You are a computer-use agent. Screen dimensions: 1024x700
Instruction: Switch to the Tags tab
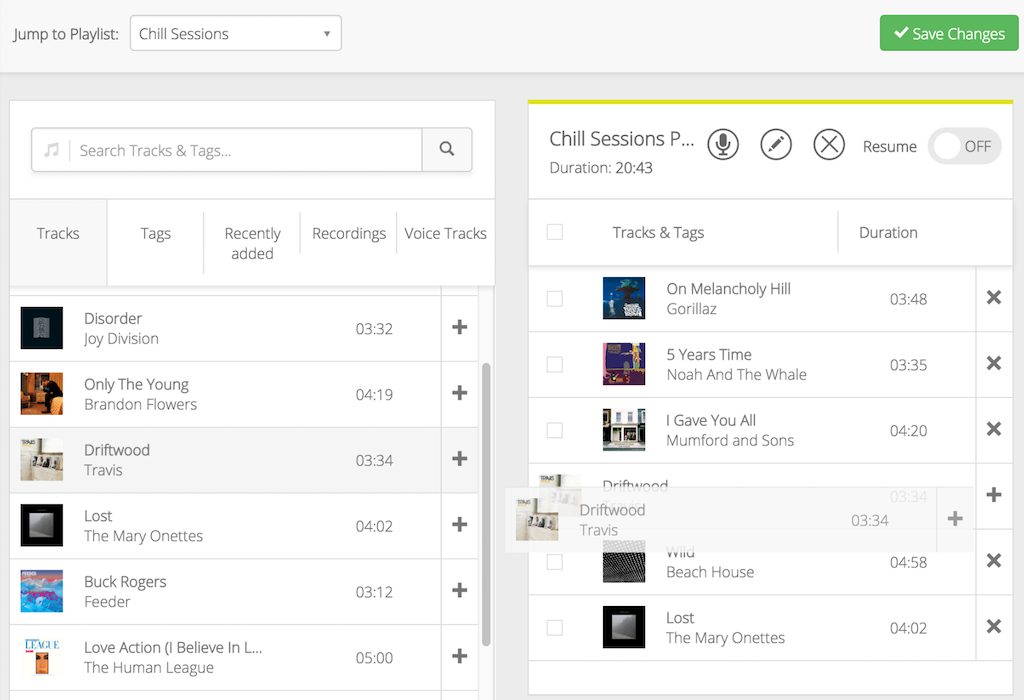coord(155,234)
